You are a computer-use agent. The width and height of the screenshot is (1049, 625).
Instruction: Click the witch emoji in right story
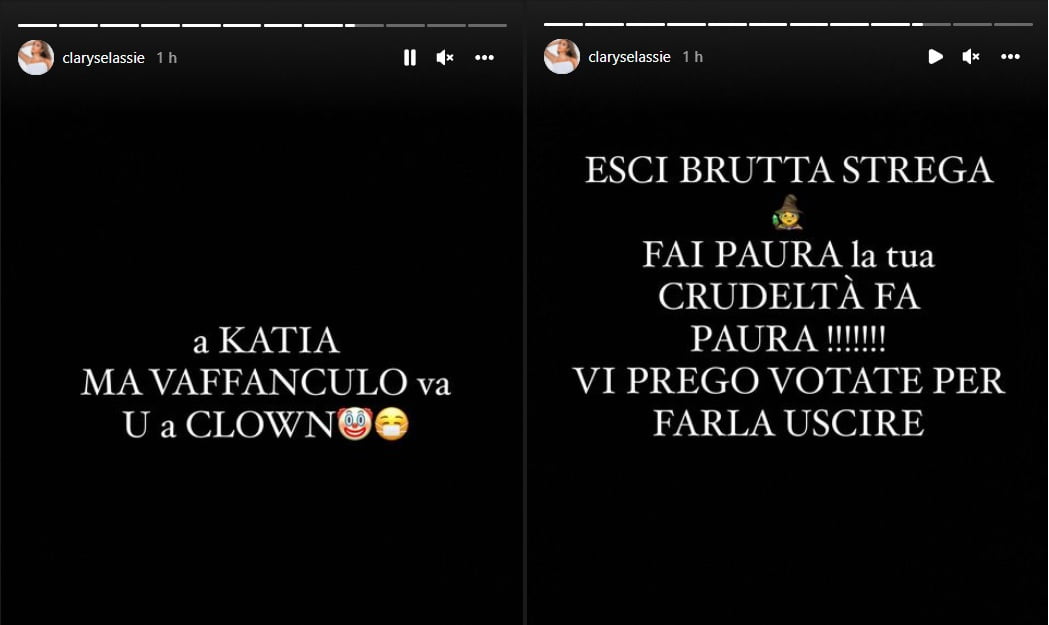coord(788,211)
